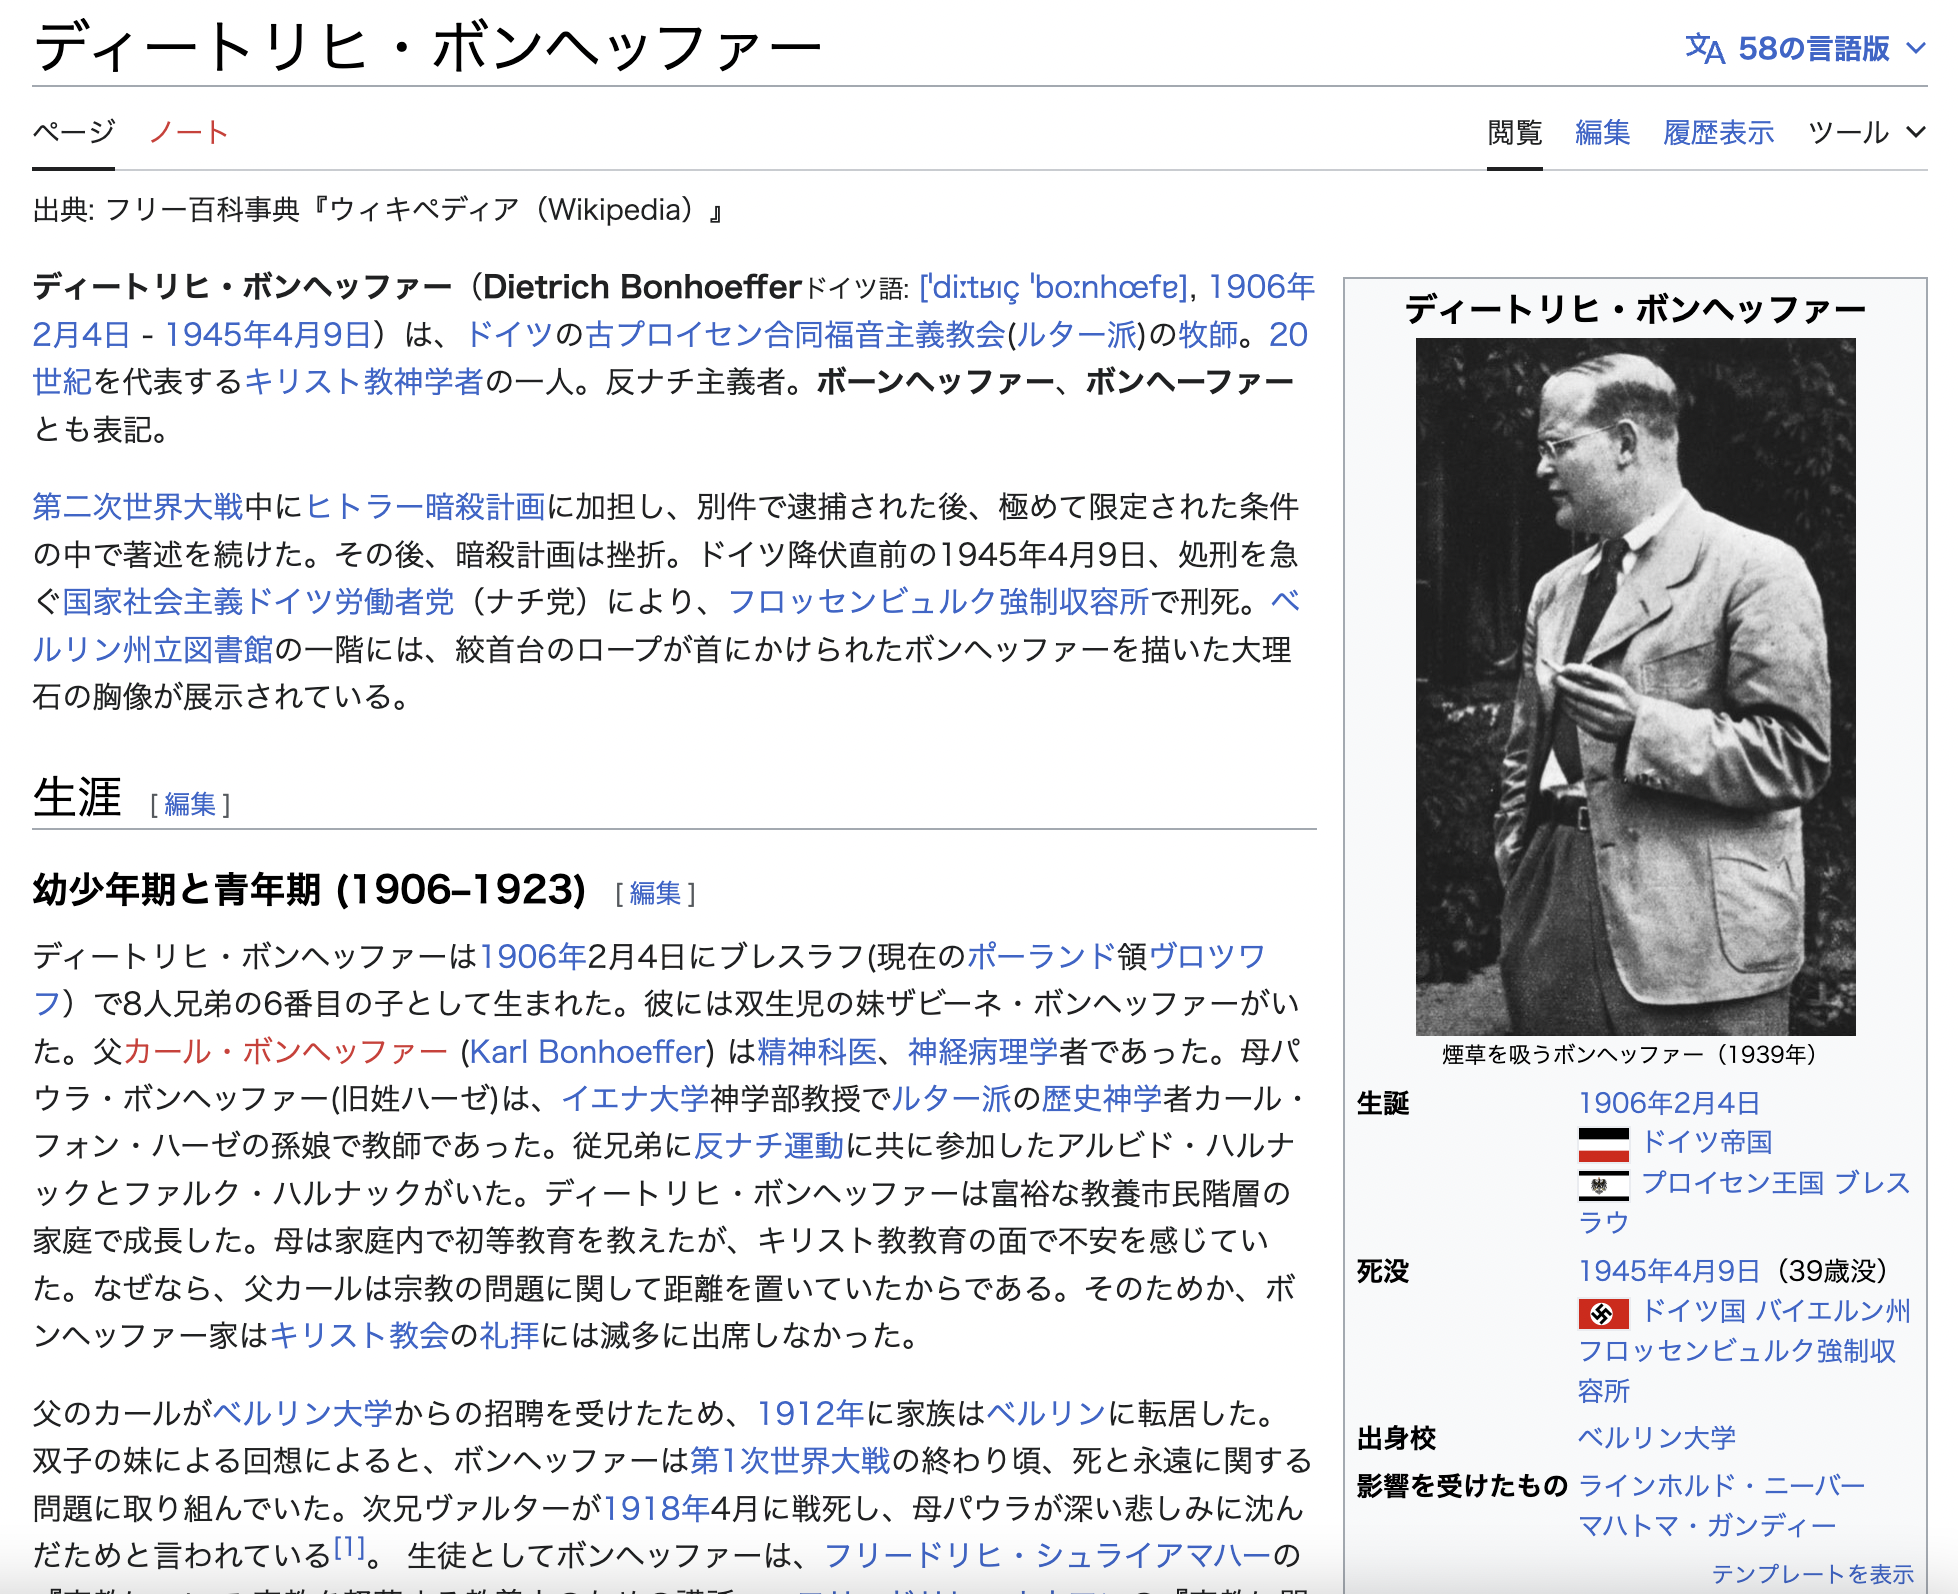
Task: Select the infobox title ディートリヒ・ボンヘッファー
Action: (1635, 310)
